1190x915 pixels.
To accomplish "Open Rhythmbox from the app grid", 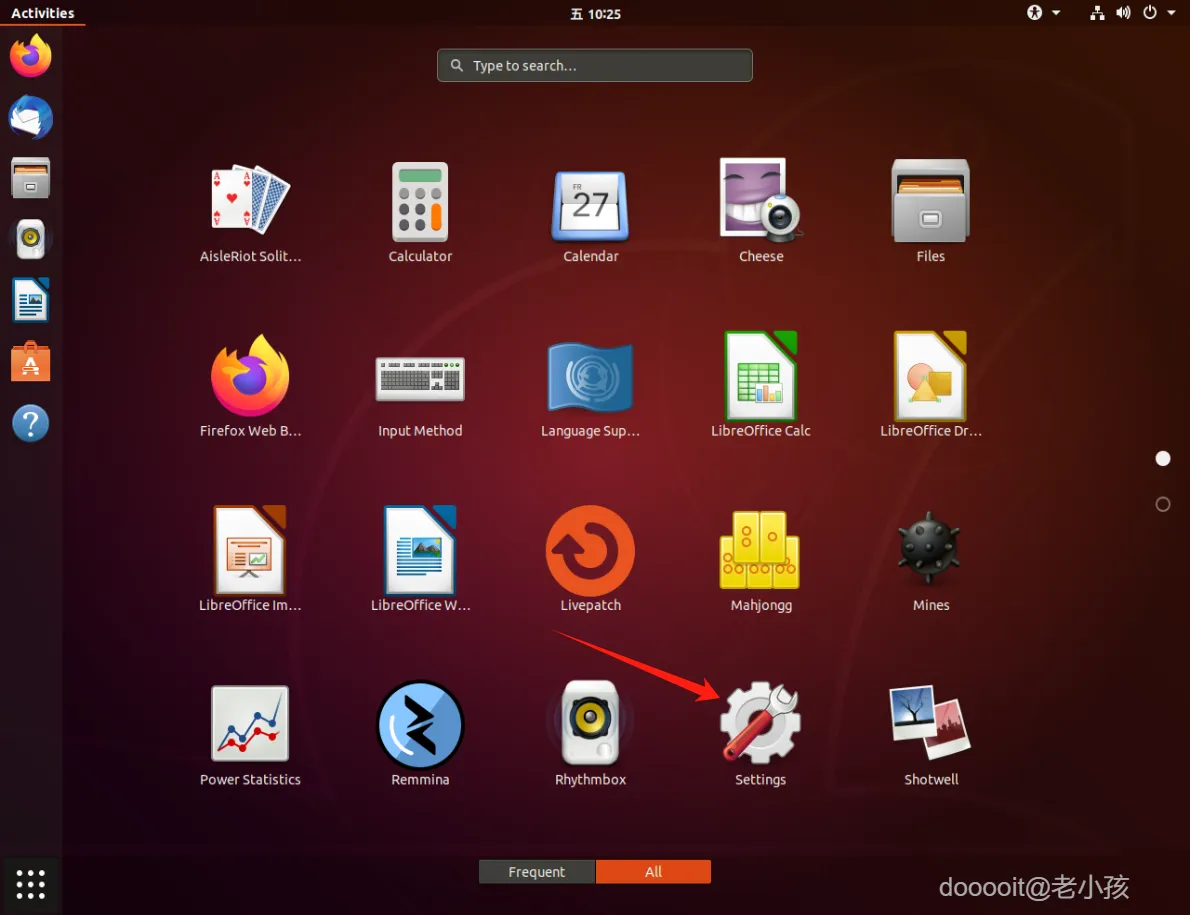I will [590, 734].
